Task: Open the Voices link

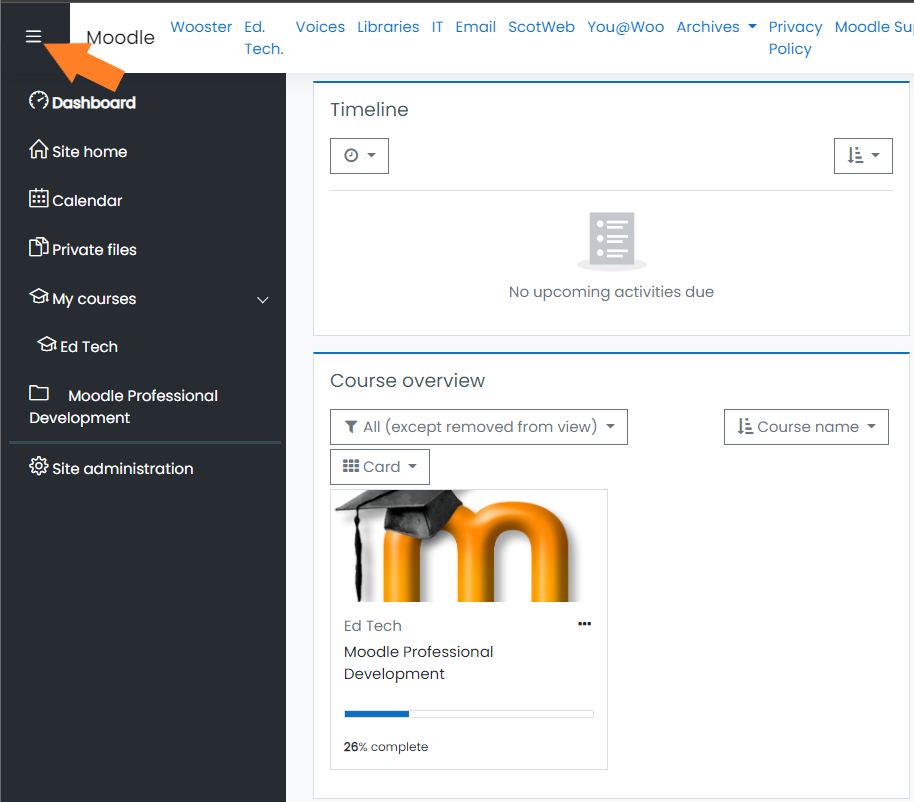Action: [x=320, y=27]
